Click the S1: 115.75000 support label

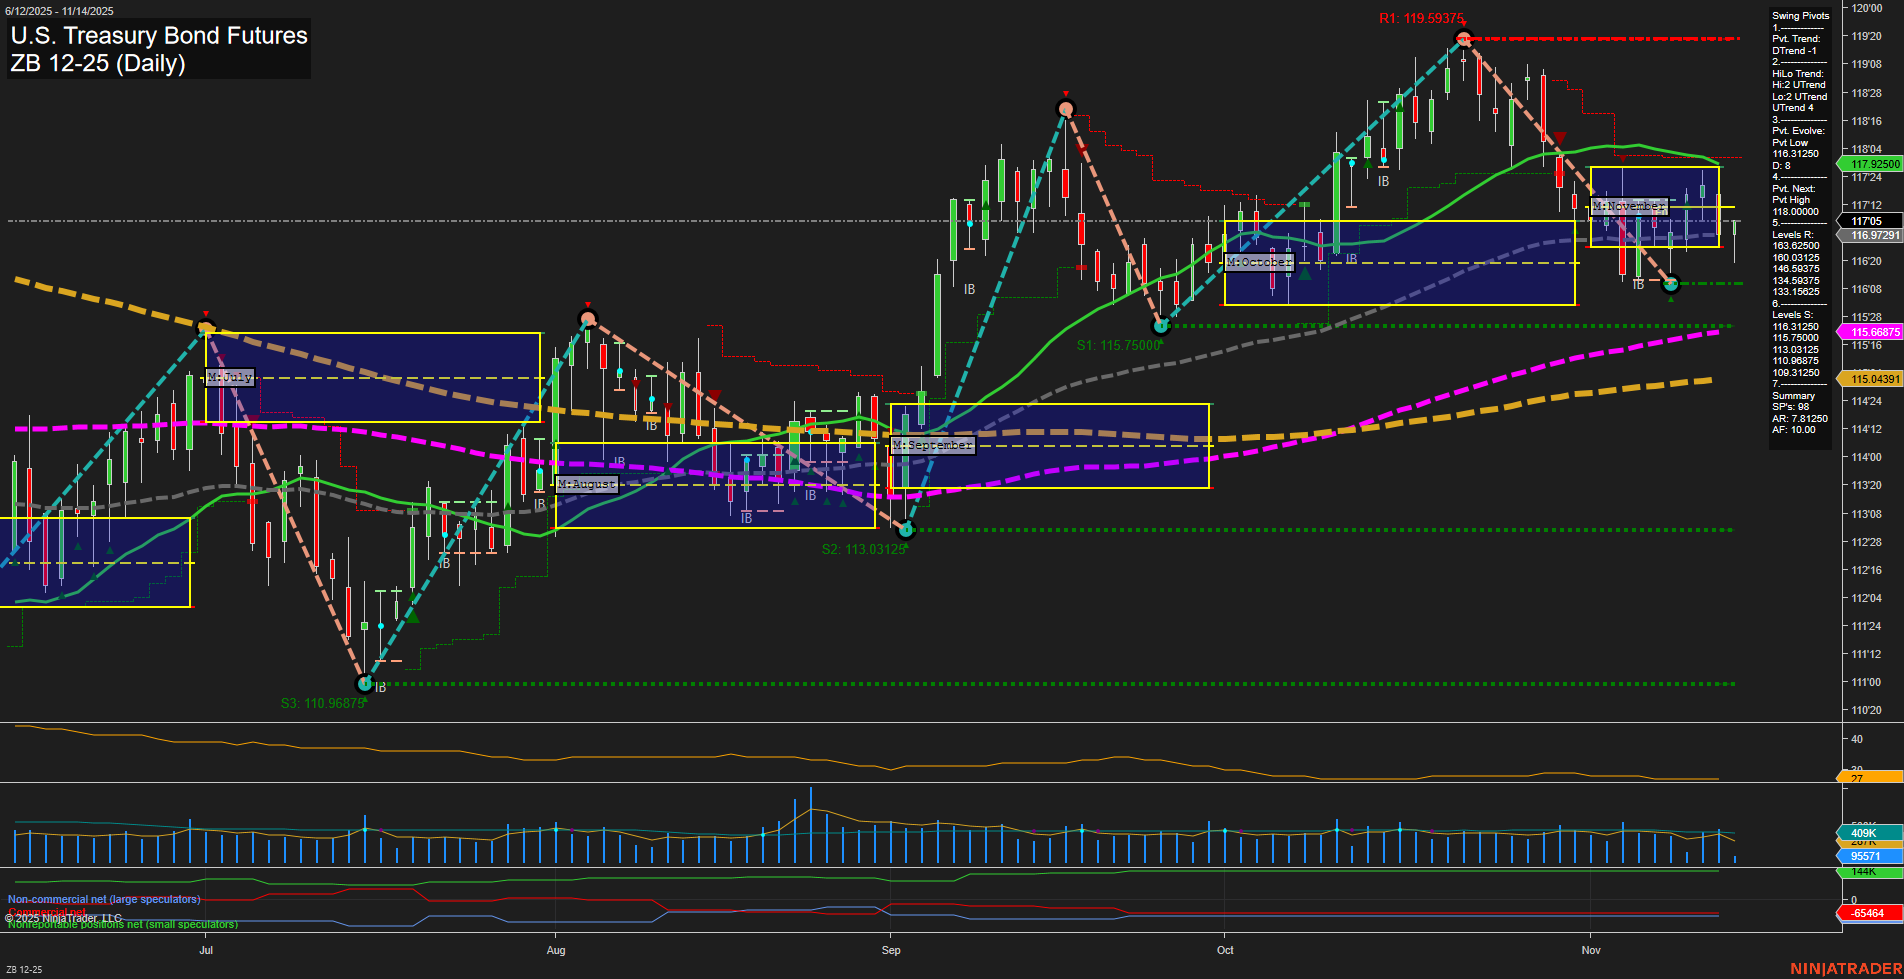pos(1118,344)
